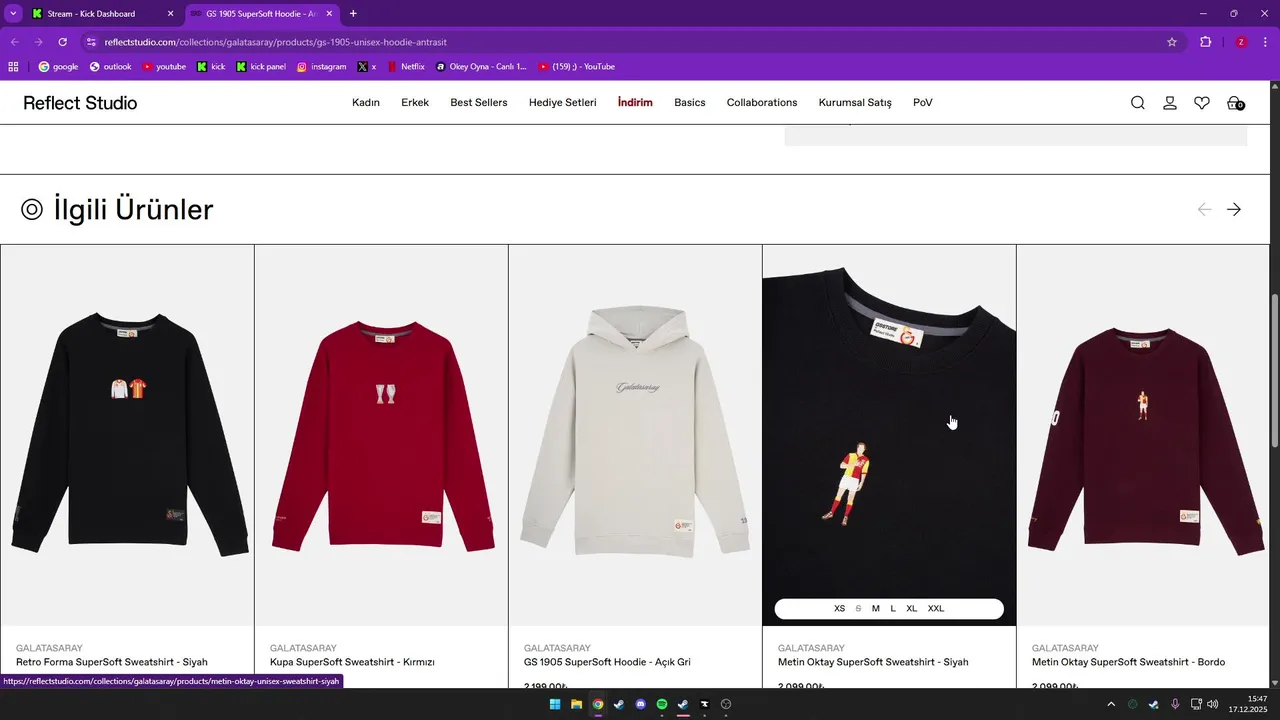
Task: Open Chrome's three-dot menu
Action: (1266, 42)
